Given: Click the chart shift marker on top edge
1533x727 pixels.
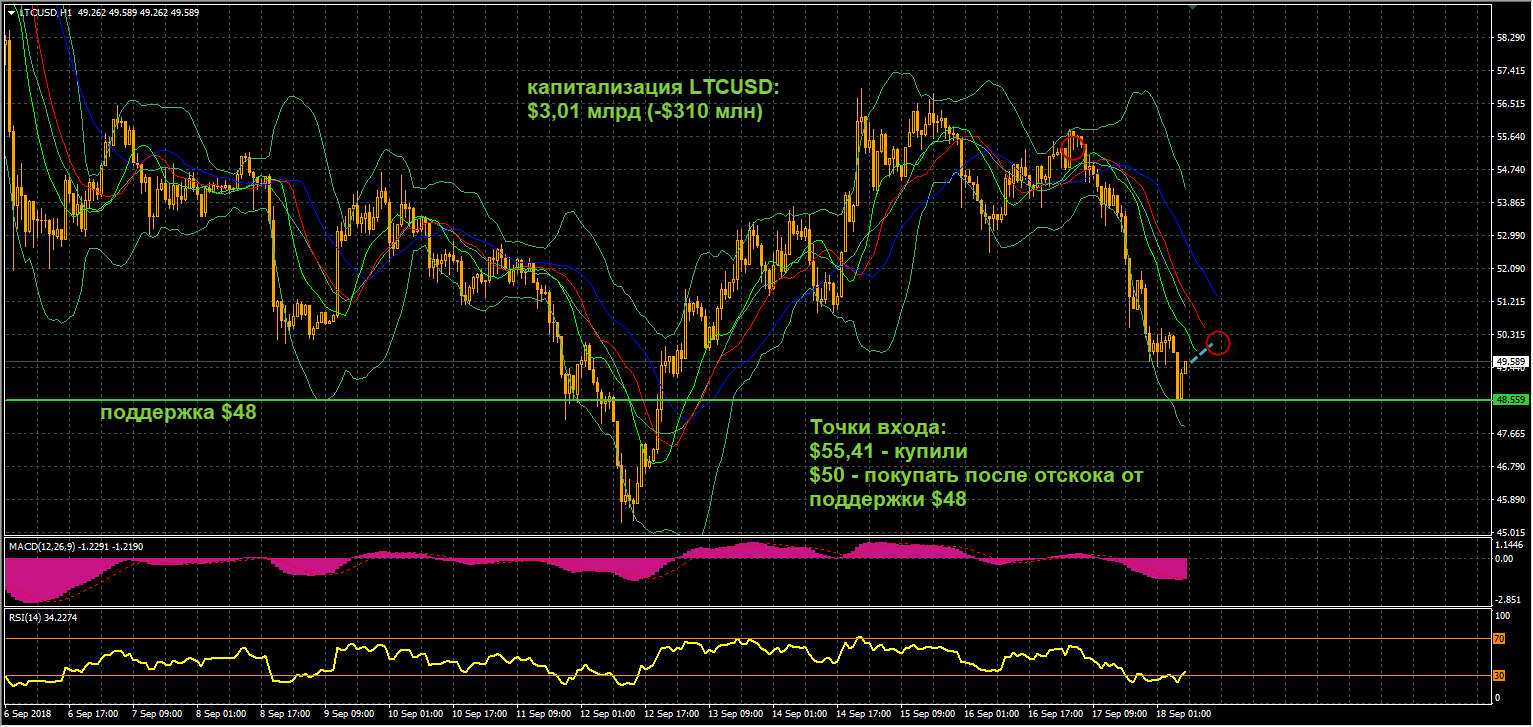Looking at the screenshot, I should pos(1191,7).
